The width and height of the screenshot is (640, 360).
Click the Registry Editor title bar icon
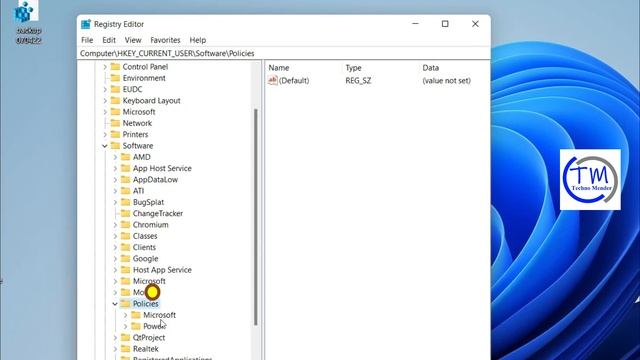(x=86, y=24)
